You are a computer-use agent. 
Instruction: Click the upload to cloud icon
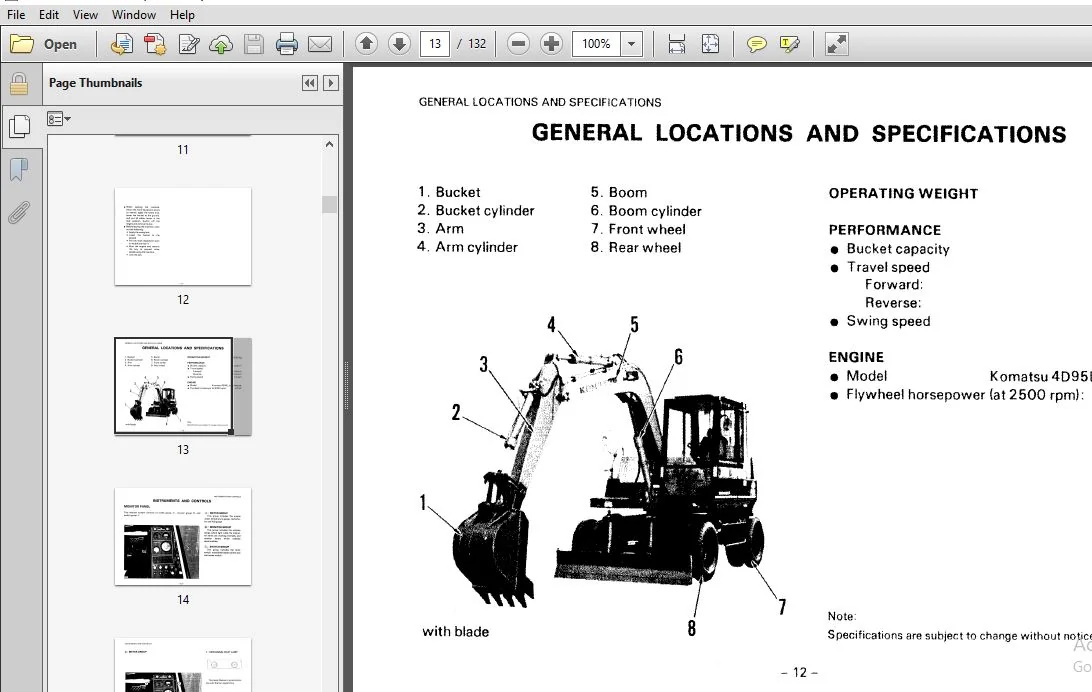221,44
